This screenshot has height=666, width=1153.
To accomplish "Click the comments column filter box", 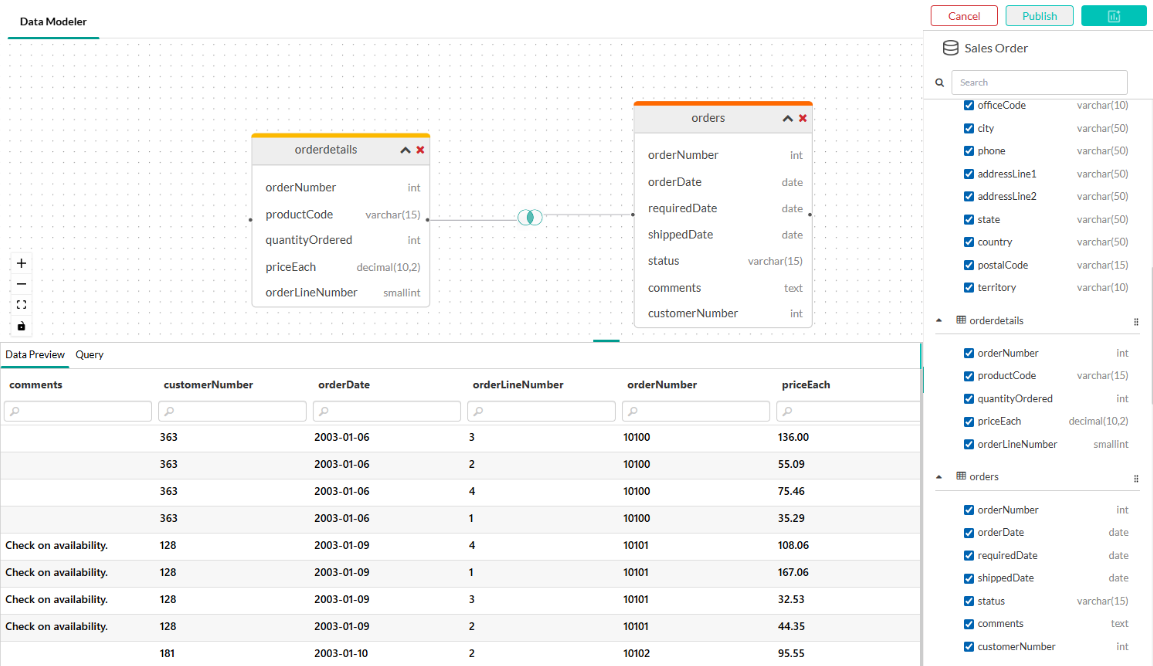I will point(78,411).
